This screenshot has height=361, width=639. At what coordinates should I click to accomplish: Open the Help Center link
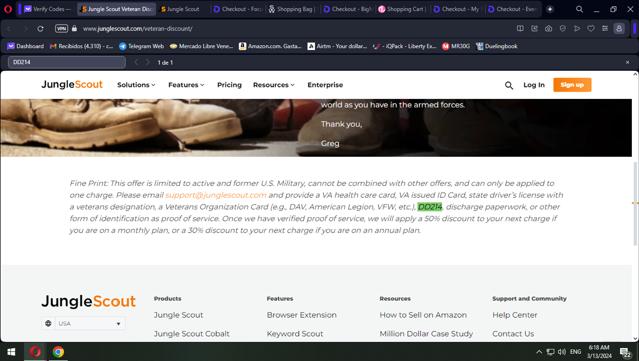point(515,315)
